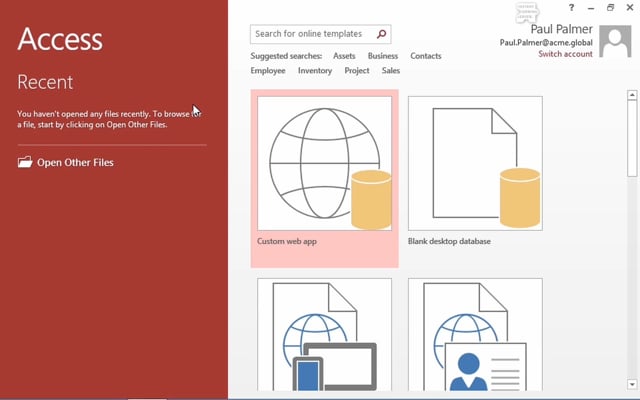Viewport: 640px width, 400px height.
Task: Search suggested category Business
Action: tap(382, 56)
